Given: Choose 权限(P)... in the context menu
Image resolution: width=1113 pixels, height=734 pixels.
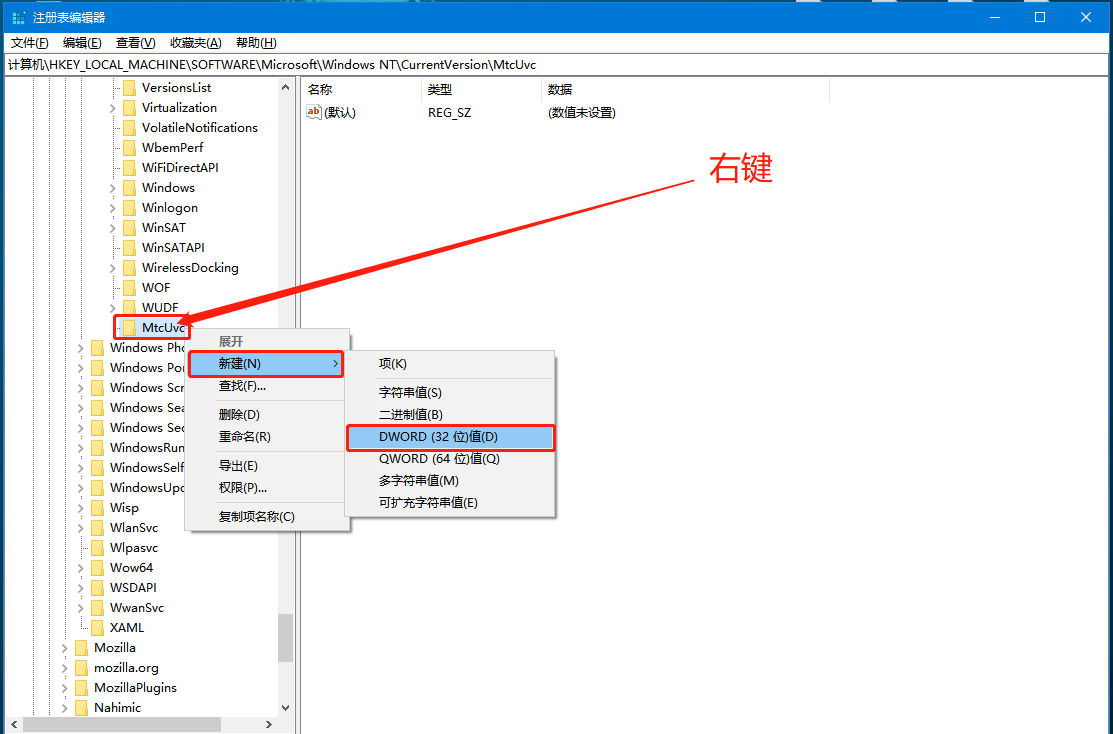Looking at the screenshot, I should 267,488.
